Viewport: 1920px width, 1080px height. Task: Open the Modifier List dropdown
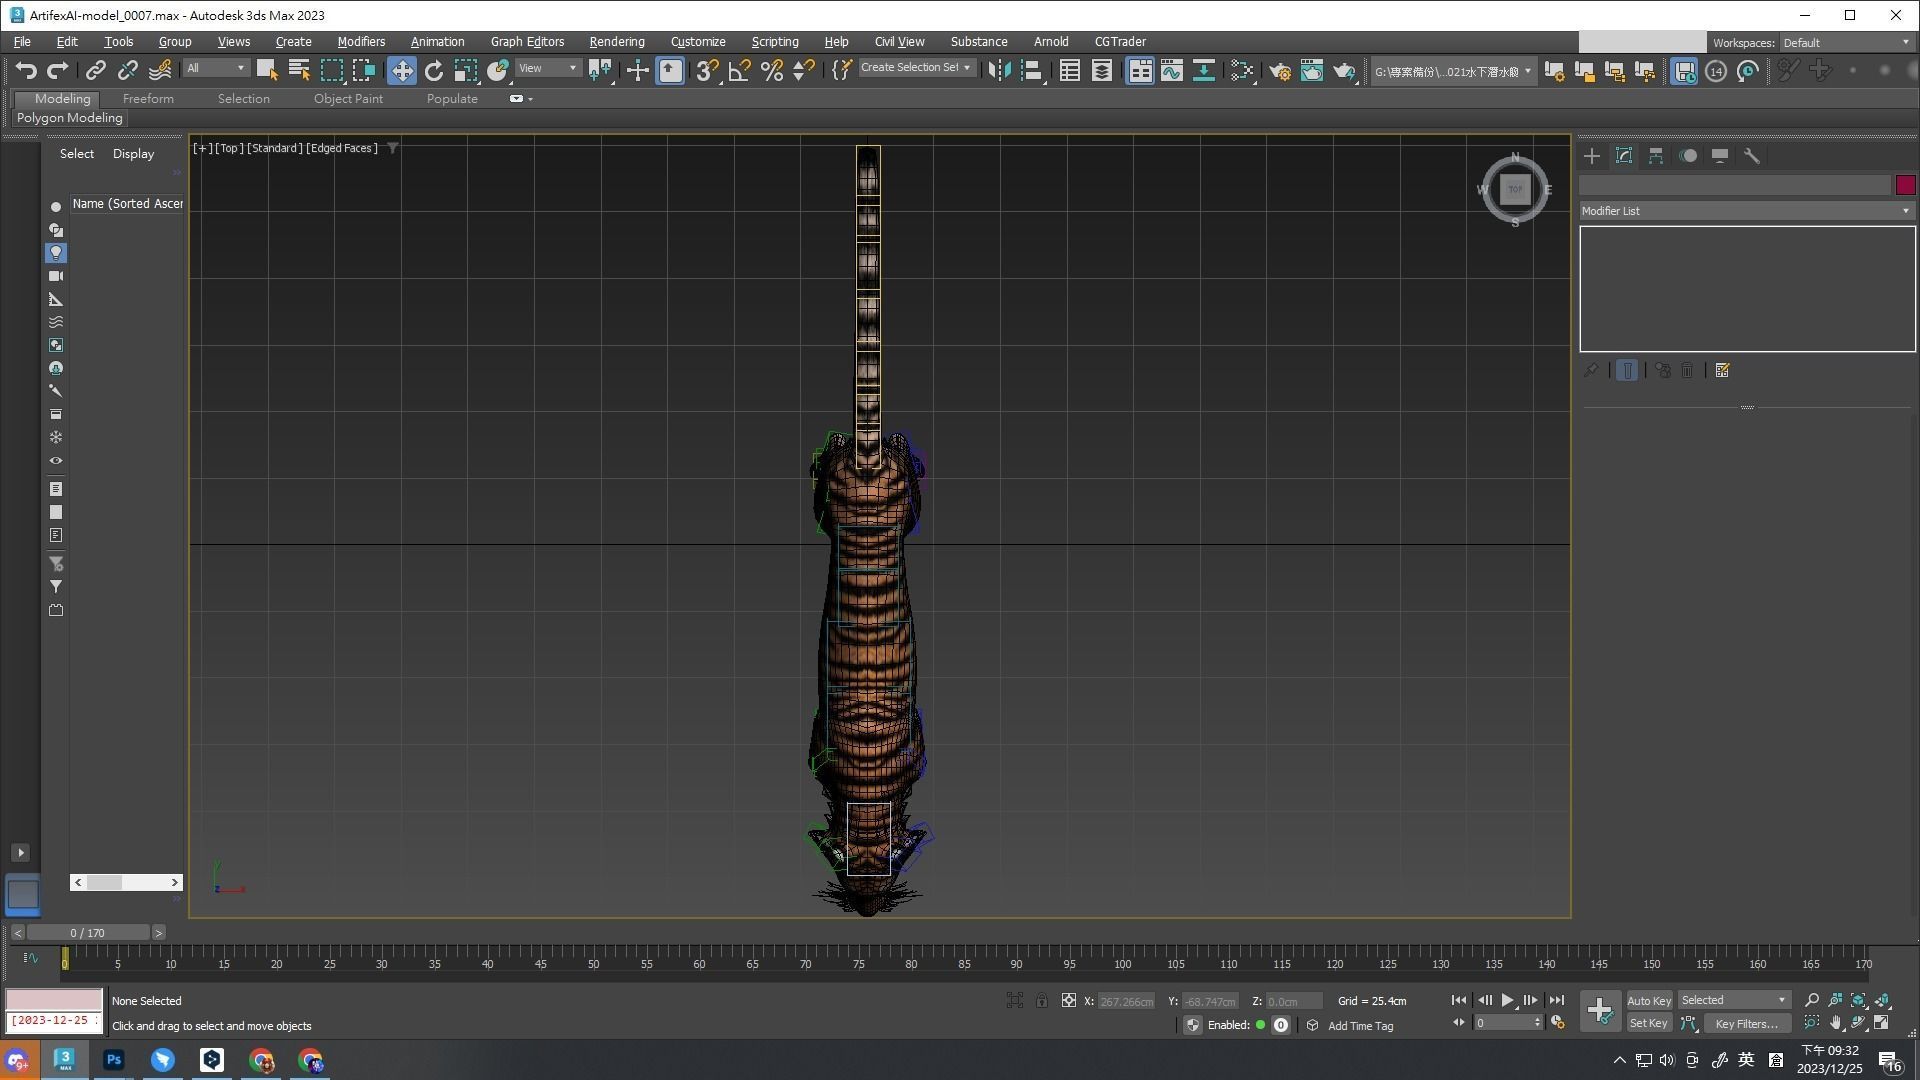click(x=1746, y=211)
